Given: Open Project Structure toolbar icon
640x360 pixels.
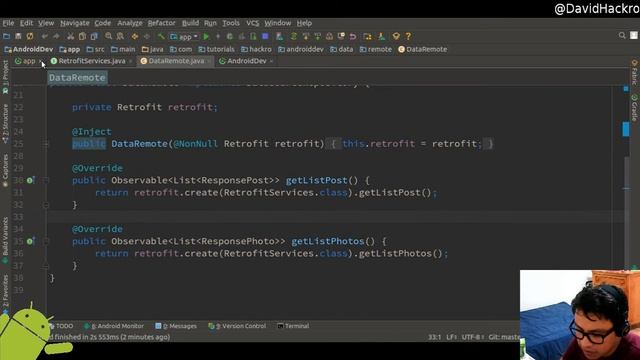Looking at the screenshot, I should (367, 36).
